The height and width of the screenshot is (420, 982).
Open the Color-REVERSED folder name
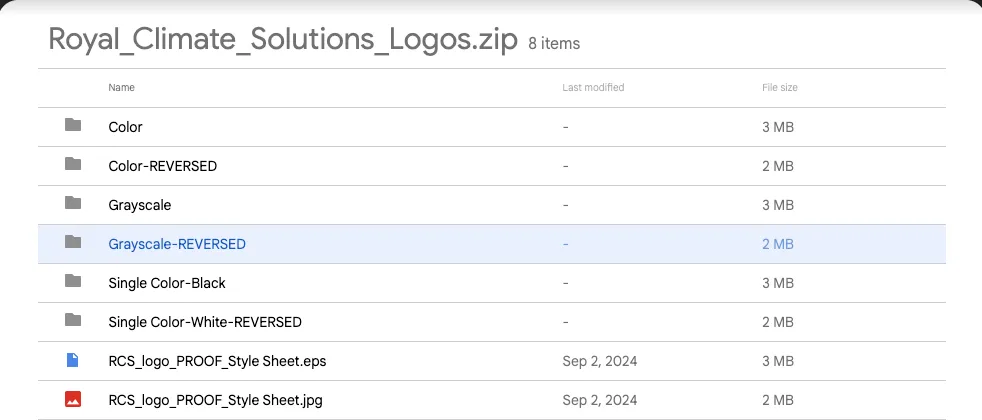point(162,166)
